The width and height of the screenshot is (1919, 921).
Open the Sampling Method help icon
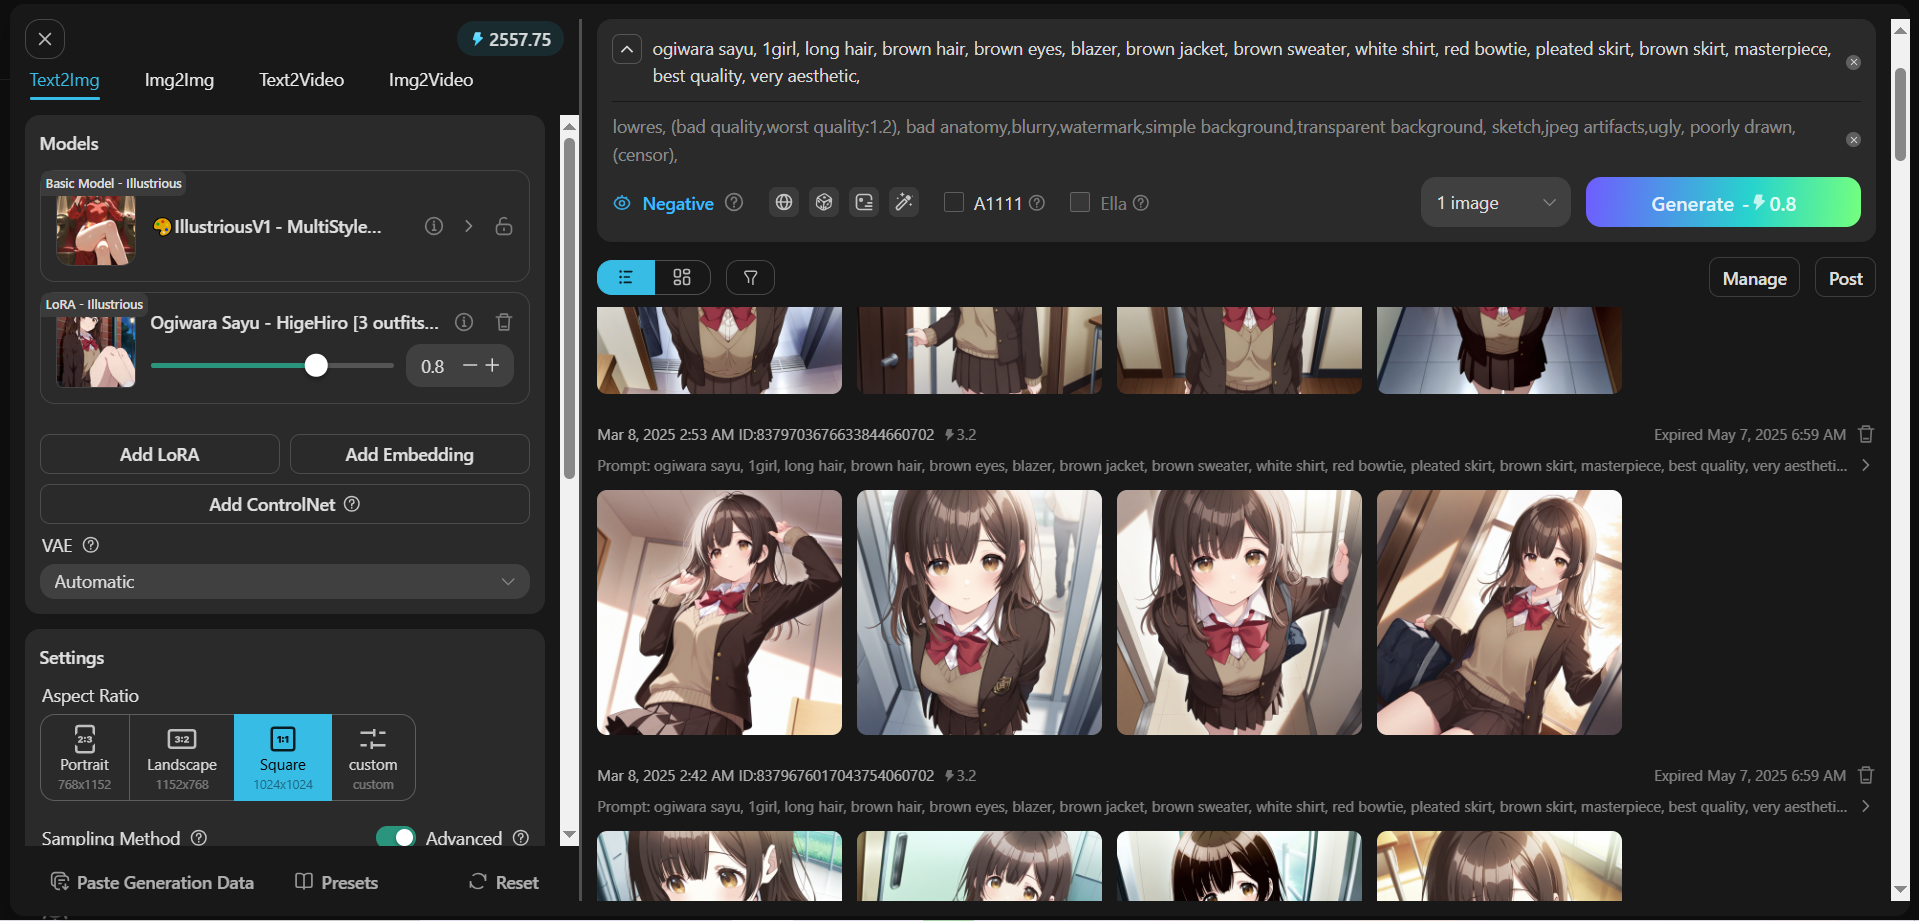coord(199,838)
